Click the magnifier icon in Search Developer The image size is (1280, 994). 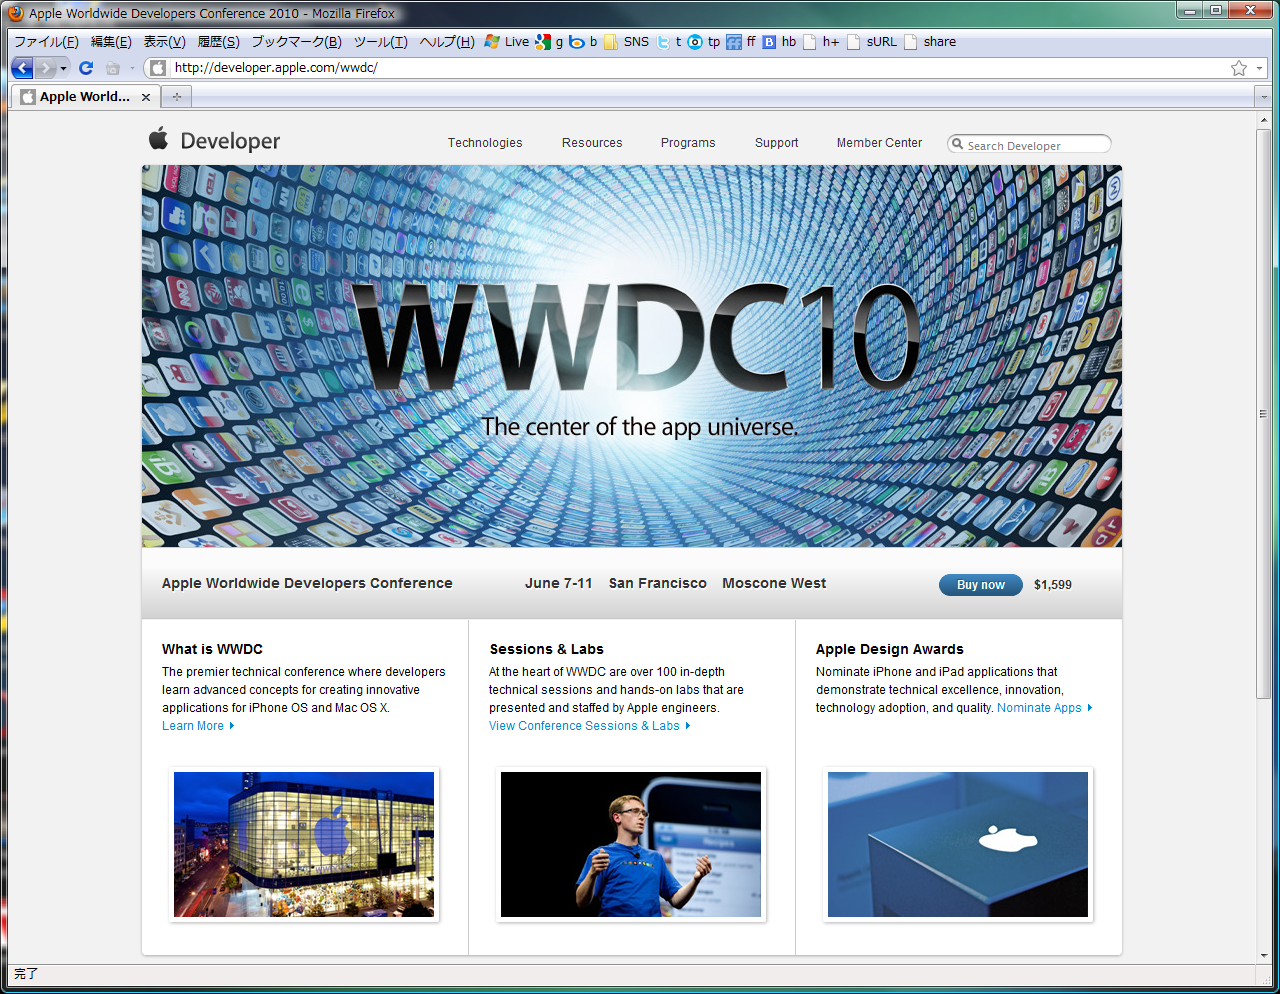click(957, 144)
